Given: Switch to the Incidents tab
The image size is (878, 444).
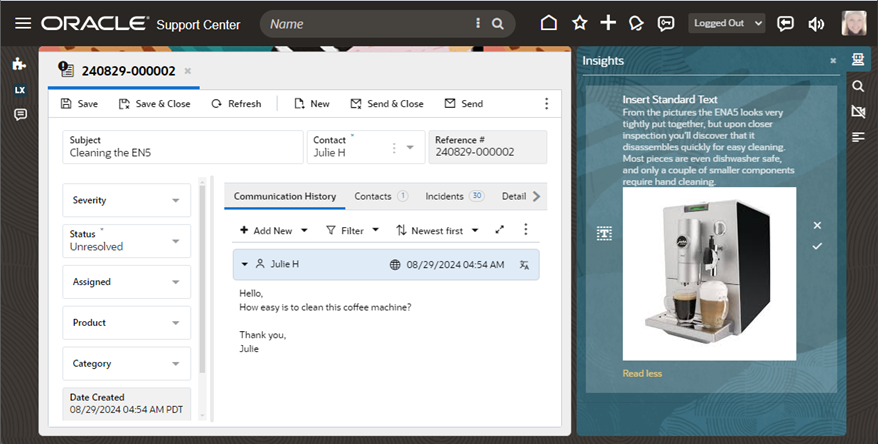Looking at the screenshot, I should point(455,196).
